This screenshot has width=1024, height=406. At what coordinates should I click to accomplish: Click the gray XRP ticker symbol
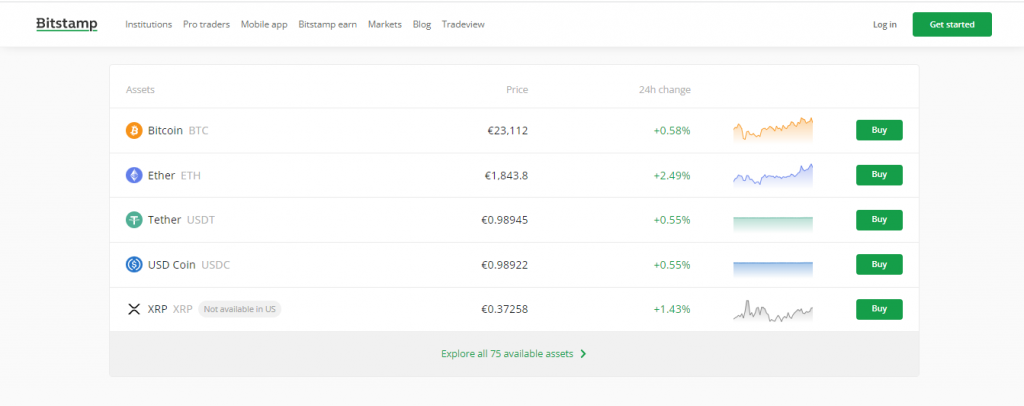(x=183, y=309)
